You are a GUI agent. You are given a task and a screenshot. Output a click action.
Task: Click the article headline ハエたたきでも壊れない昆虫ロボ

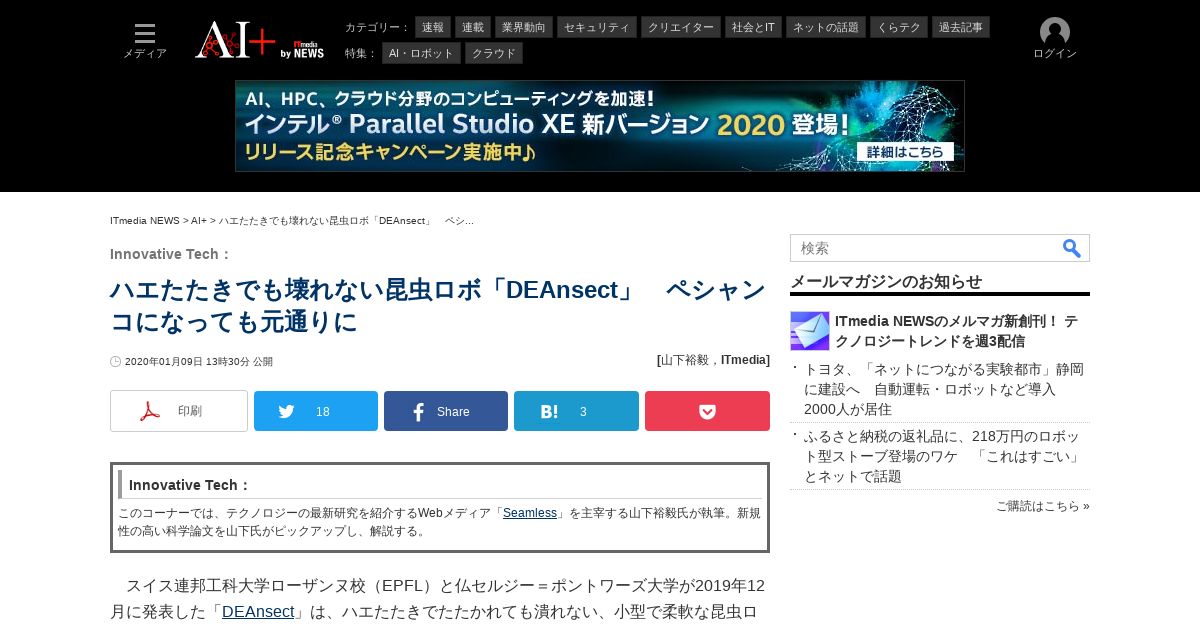pos(438,306)
